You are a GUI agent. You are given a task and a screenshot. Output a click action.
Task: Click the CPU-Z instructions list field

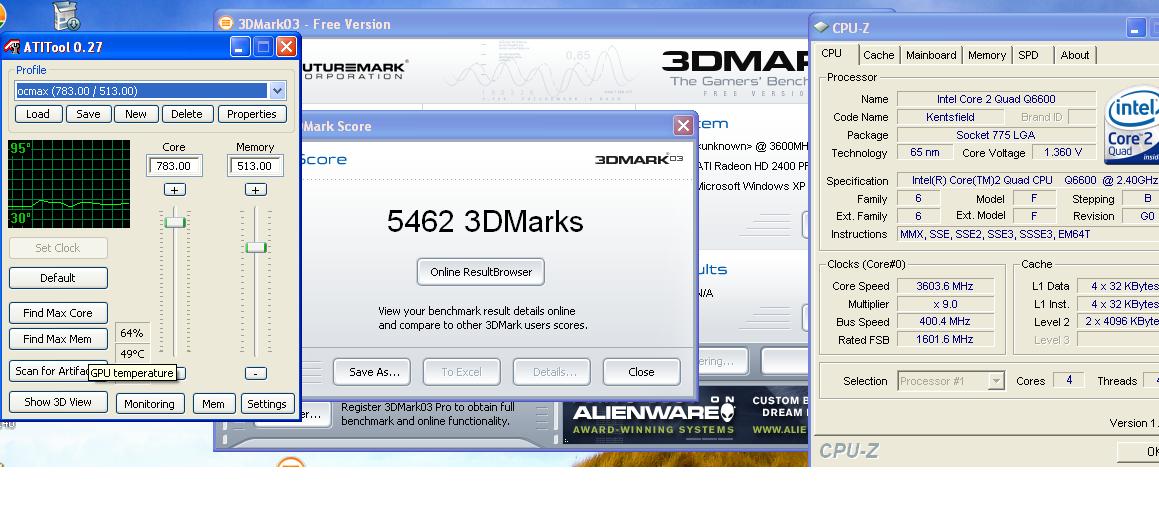(1027, 234)
